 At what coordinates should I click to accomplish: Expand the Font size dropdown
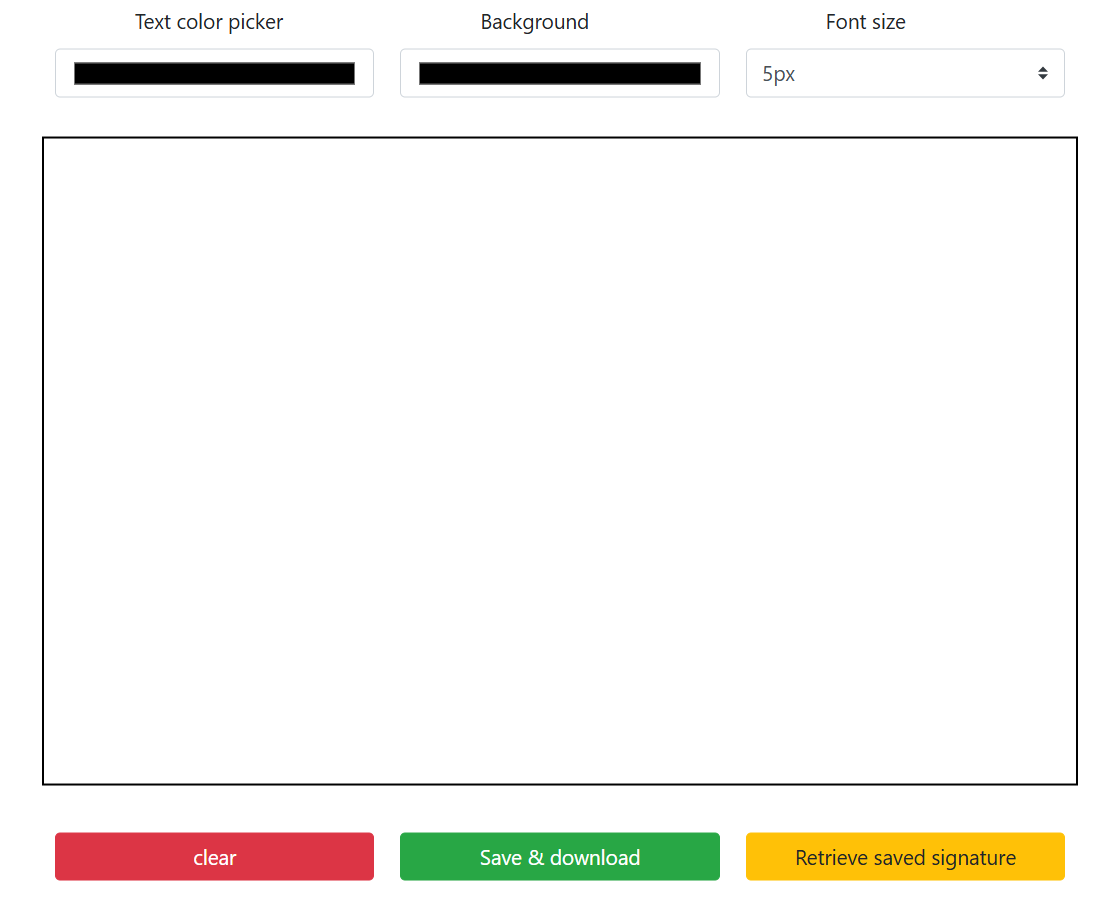click(x=905, y=73)
